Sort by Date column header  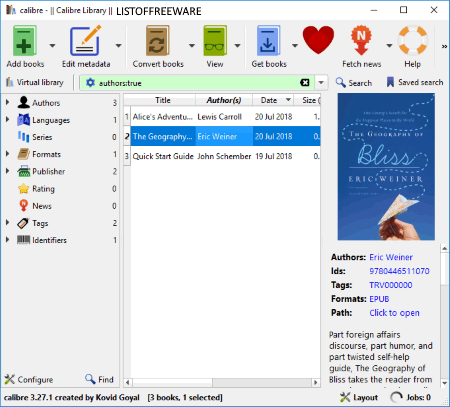click(x=272, y=100)
